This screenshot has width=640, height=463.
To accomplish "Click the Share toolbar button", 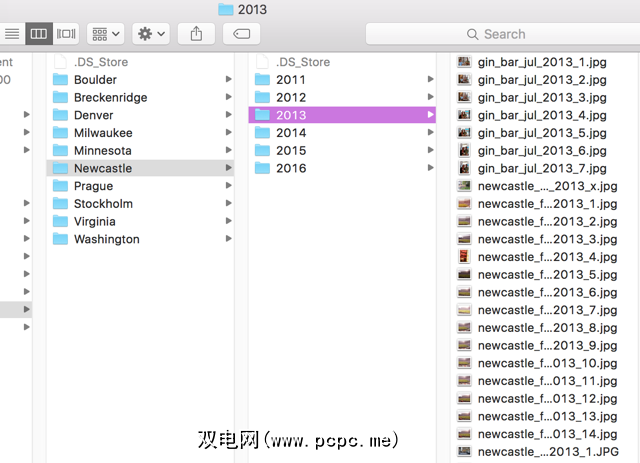I will tap(196, 33).
